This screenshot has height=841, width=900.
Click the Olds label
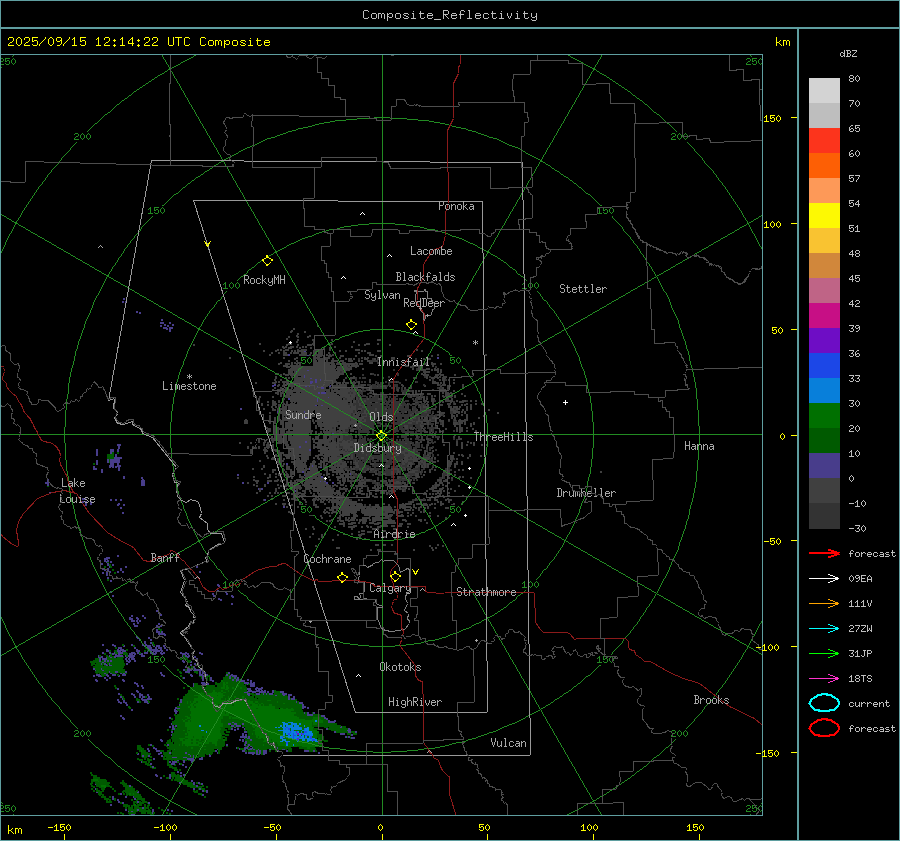pyautogui.click(x=381, y=417)
